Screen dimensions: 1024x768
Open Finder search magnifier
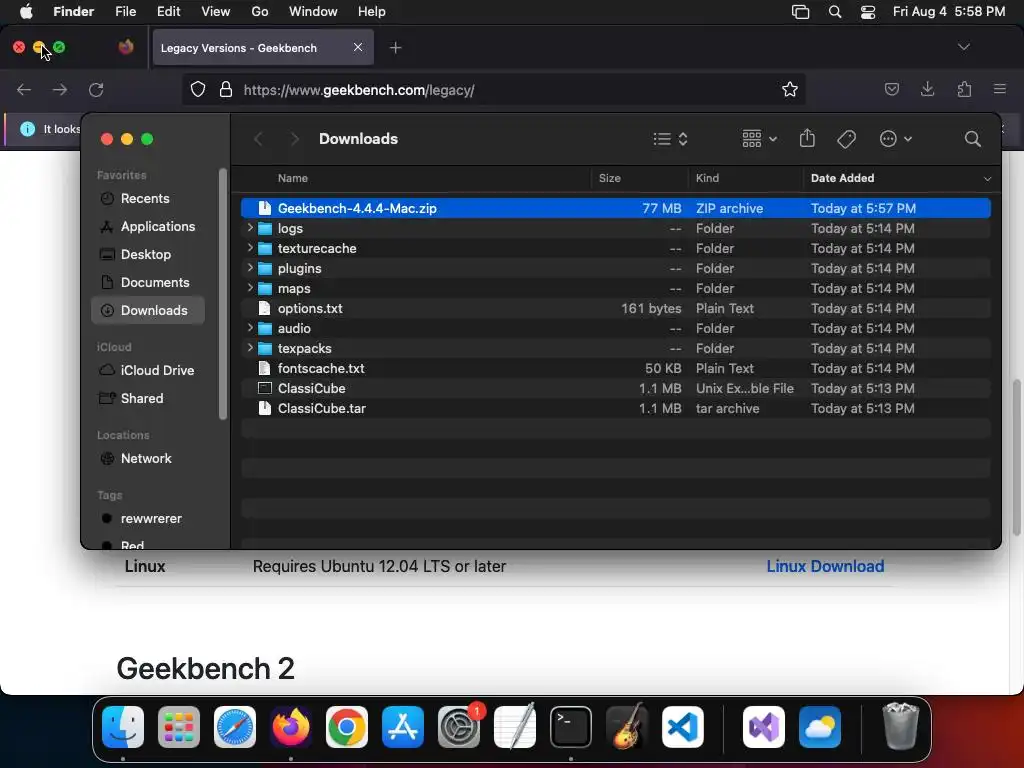click(x=972, y=138)
